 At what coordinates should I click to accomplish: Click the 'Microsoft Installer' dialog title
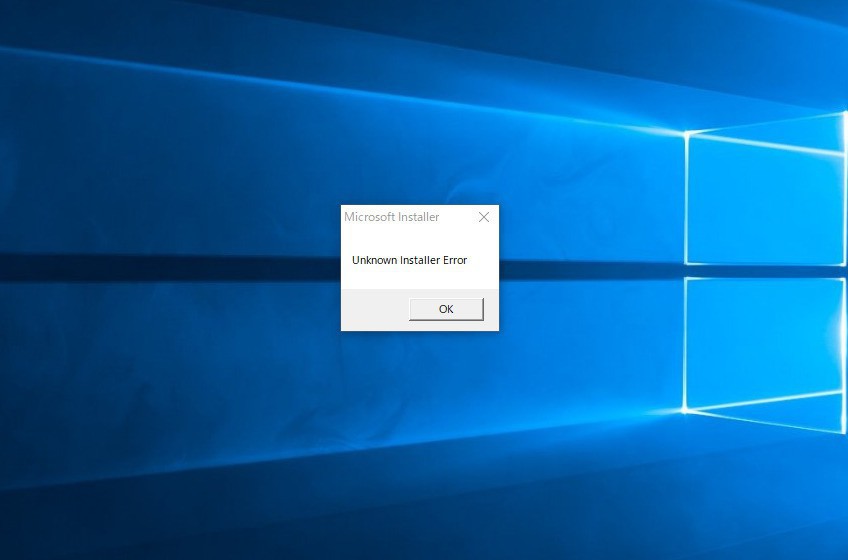pyautogui.click(x=392, y=217)
